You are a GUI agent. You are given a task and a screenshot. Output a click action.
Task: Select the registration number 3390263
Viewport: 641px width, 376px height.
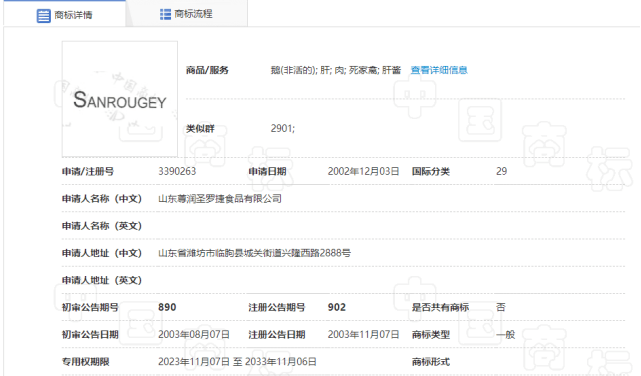[x=177, y=171]
